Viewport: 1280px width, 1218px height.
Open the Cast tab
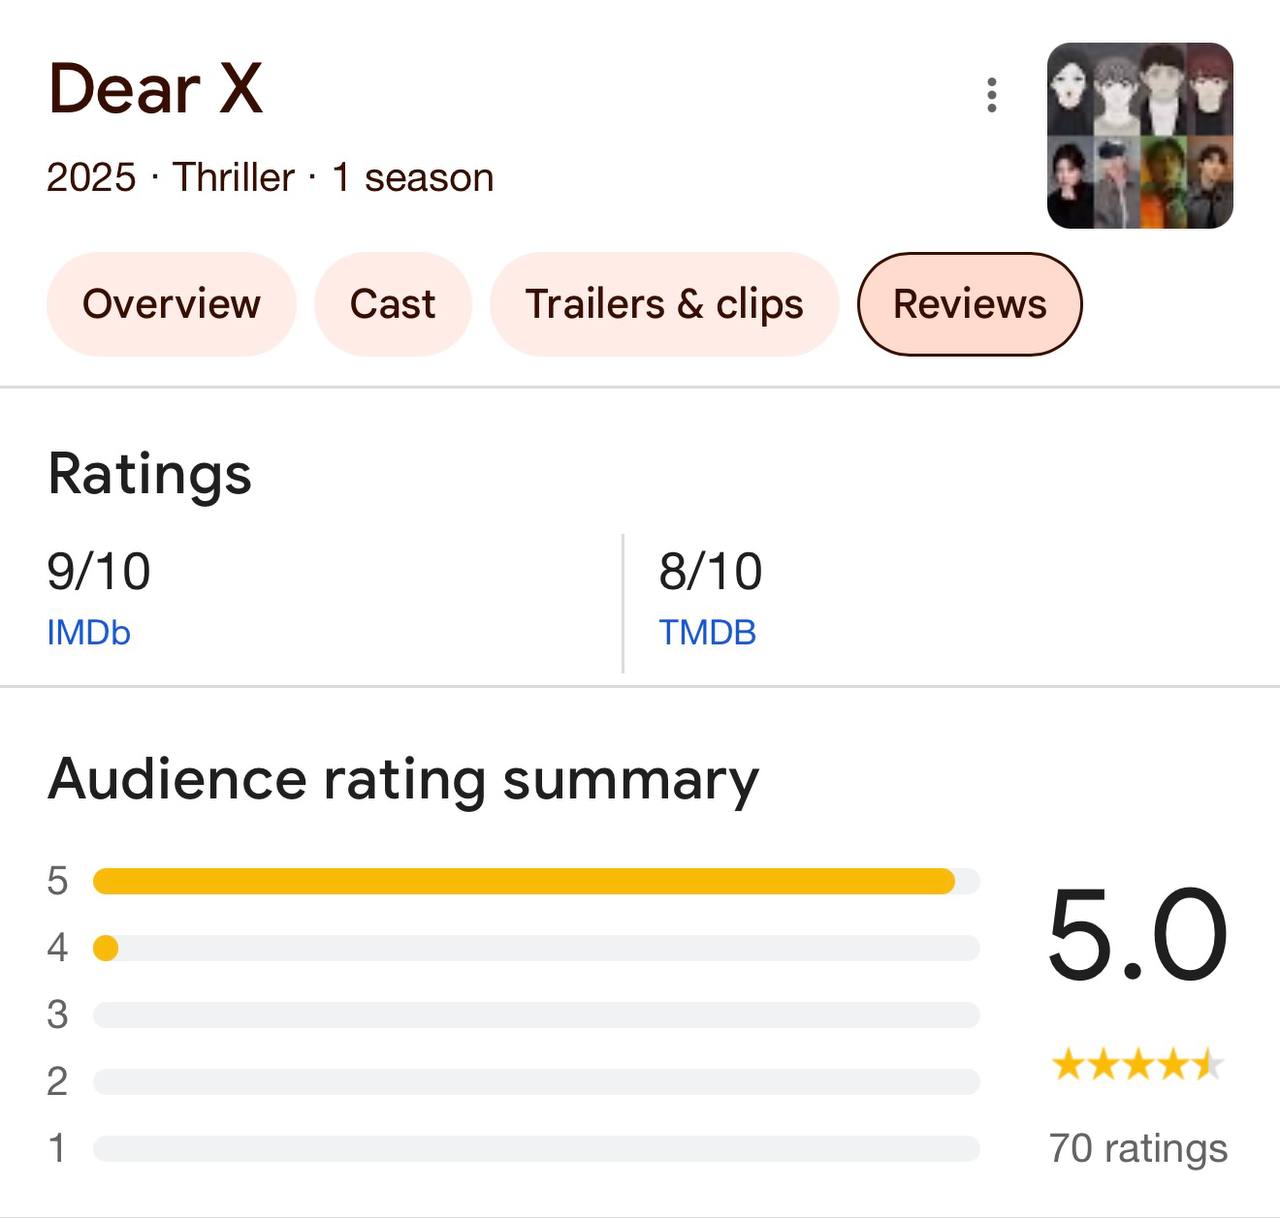[392, 304]
